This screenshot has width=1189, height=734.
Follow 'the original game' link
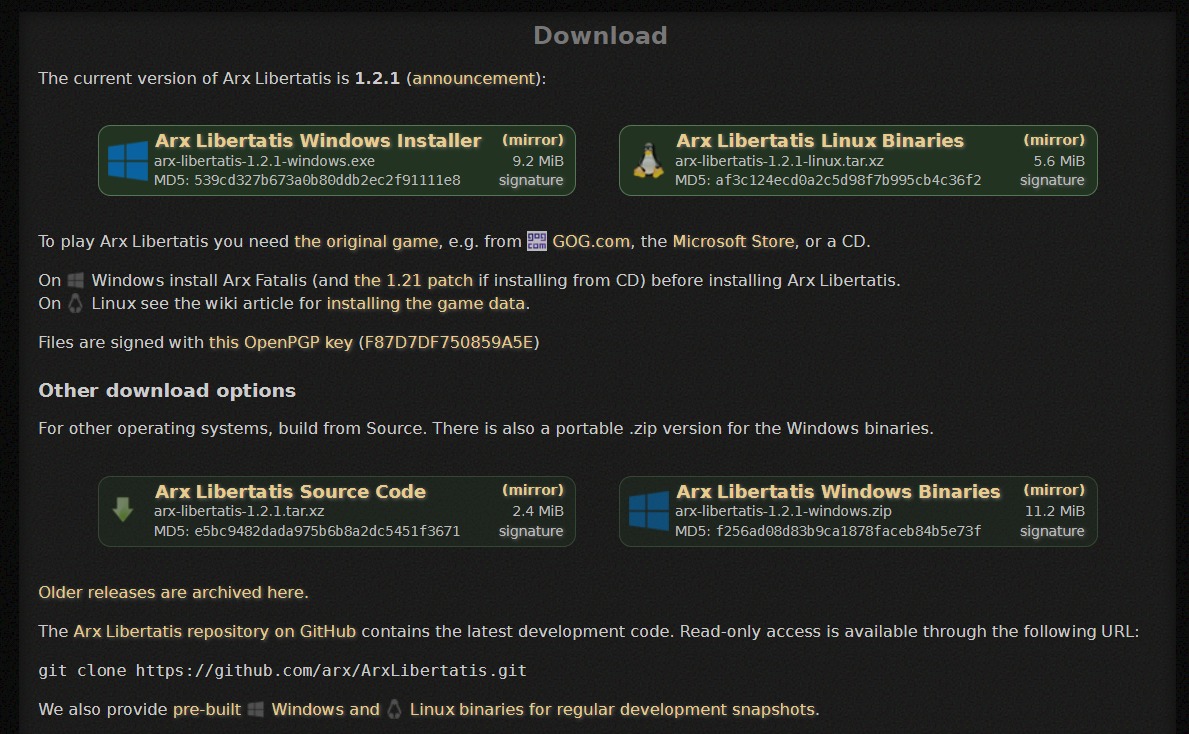pyautogui.click(x=366, y=242)
